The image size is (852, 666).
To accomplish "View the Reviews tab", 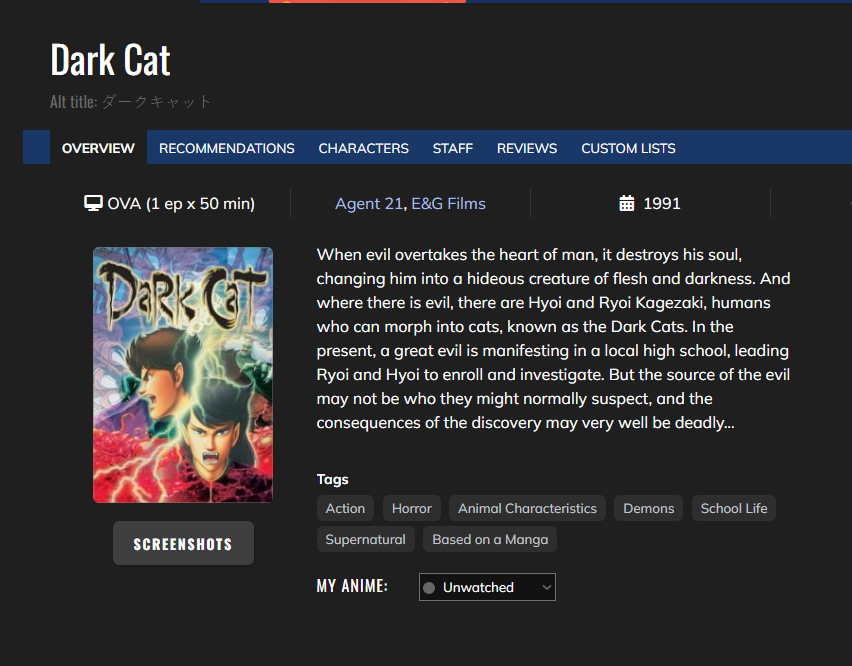I will [526, 148].
